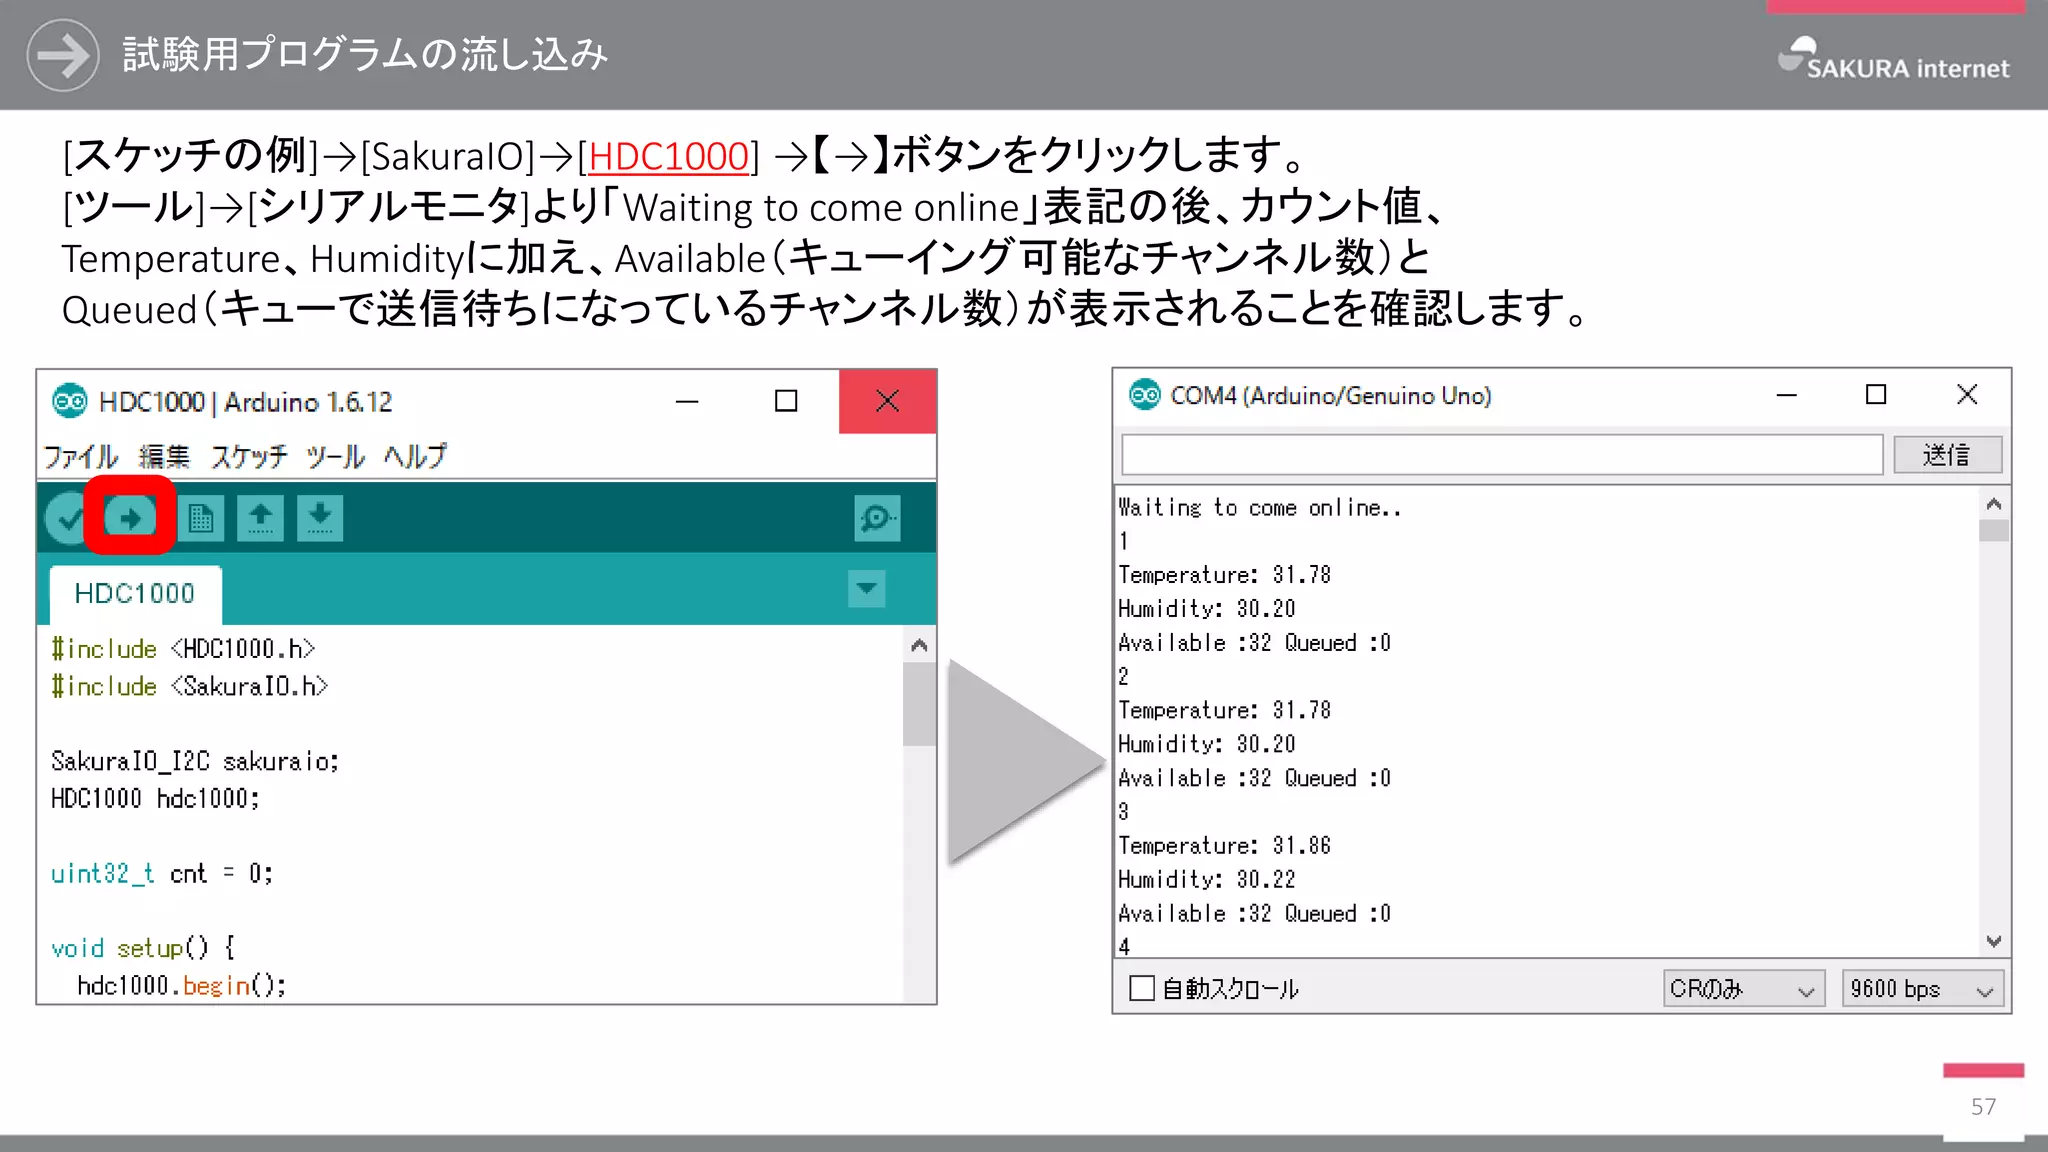Screen dimensions: 2048x1152
Task: Click the Verify checkmark button in Arduino toolbar
Action: 68,518
